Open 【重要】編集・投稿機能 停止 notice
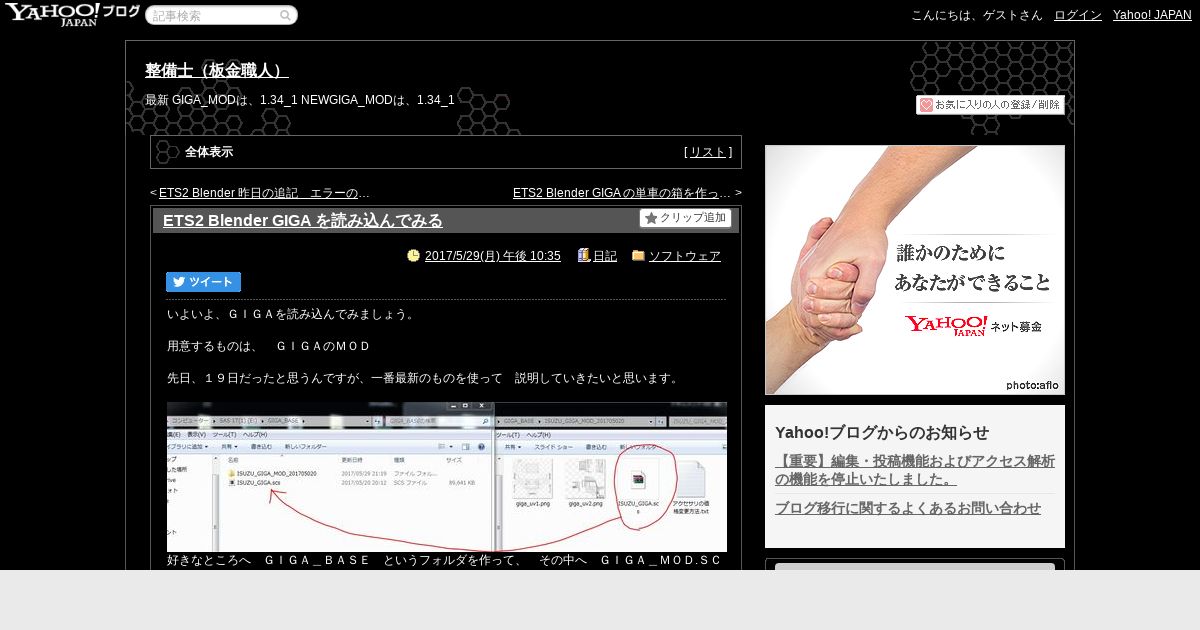This screenshot has height=630, width=1200. (915, 470)
